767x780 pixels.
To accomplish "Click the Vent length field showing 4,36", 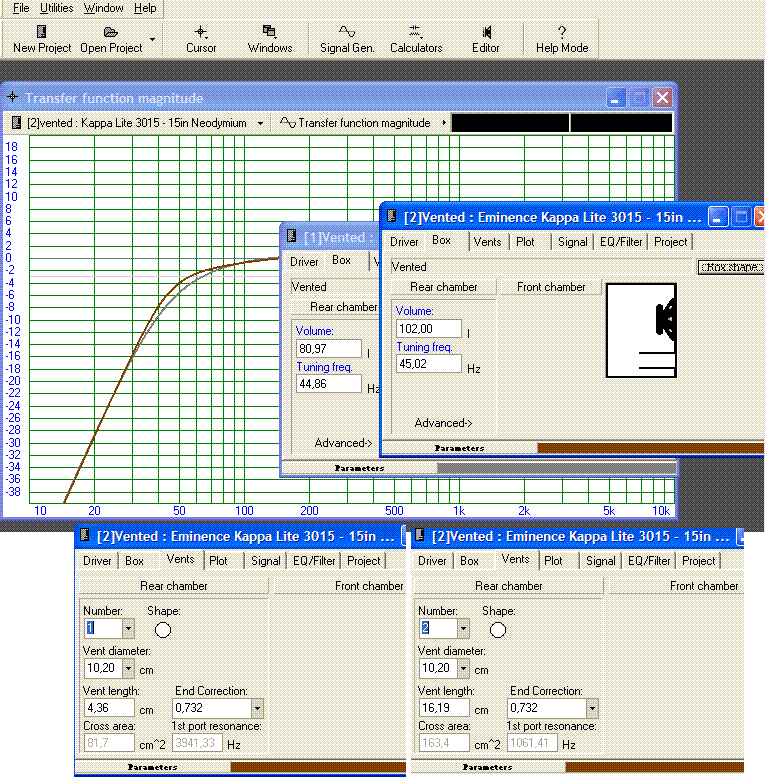I will 109,707.
